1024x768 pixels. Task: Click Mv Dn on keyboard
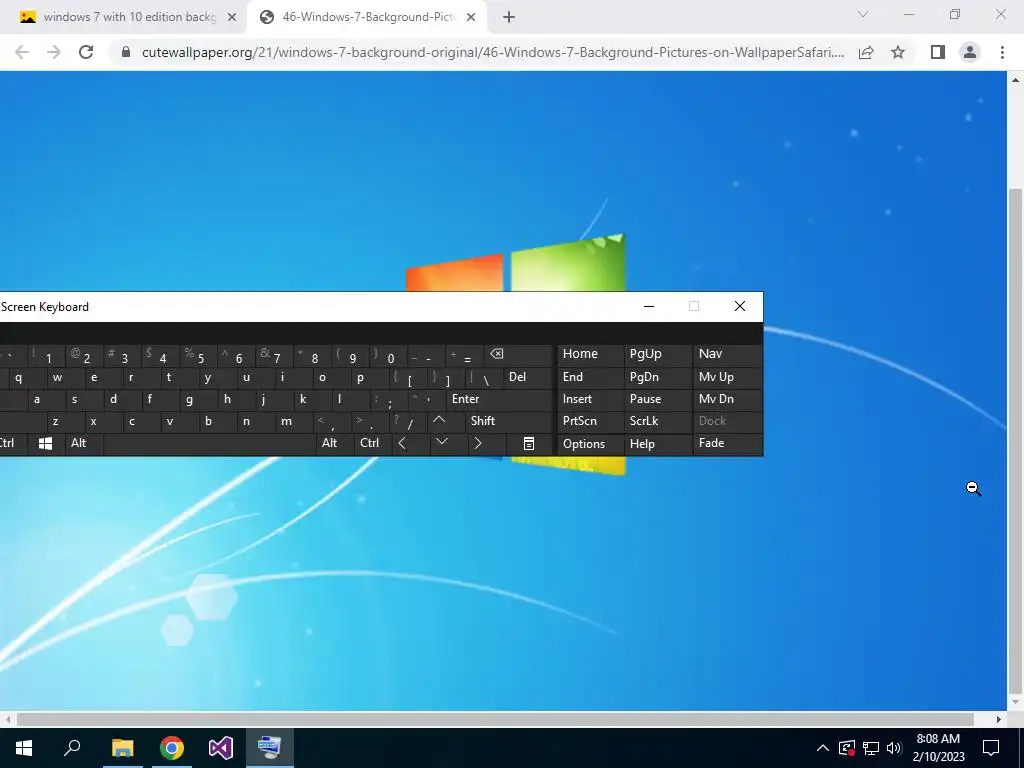click(x=727, y=399)
